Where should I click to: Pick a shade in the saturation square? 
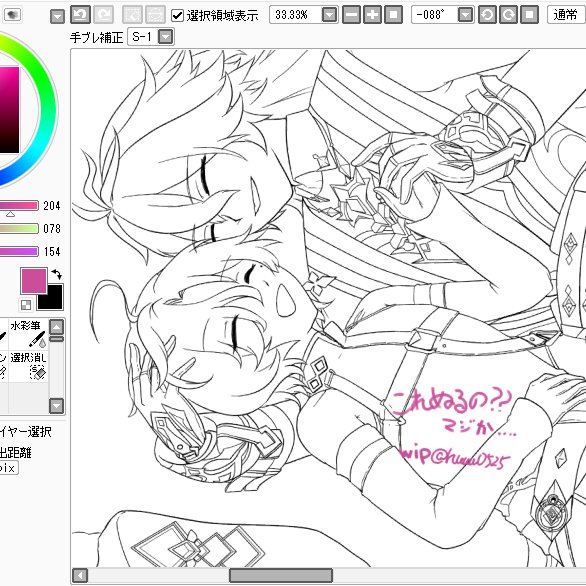[9, 110]
